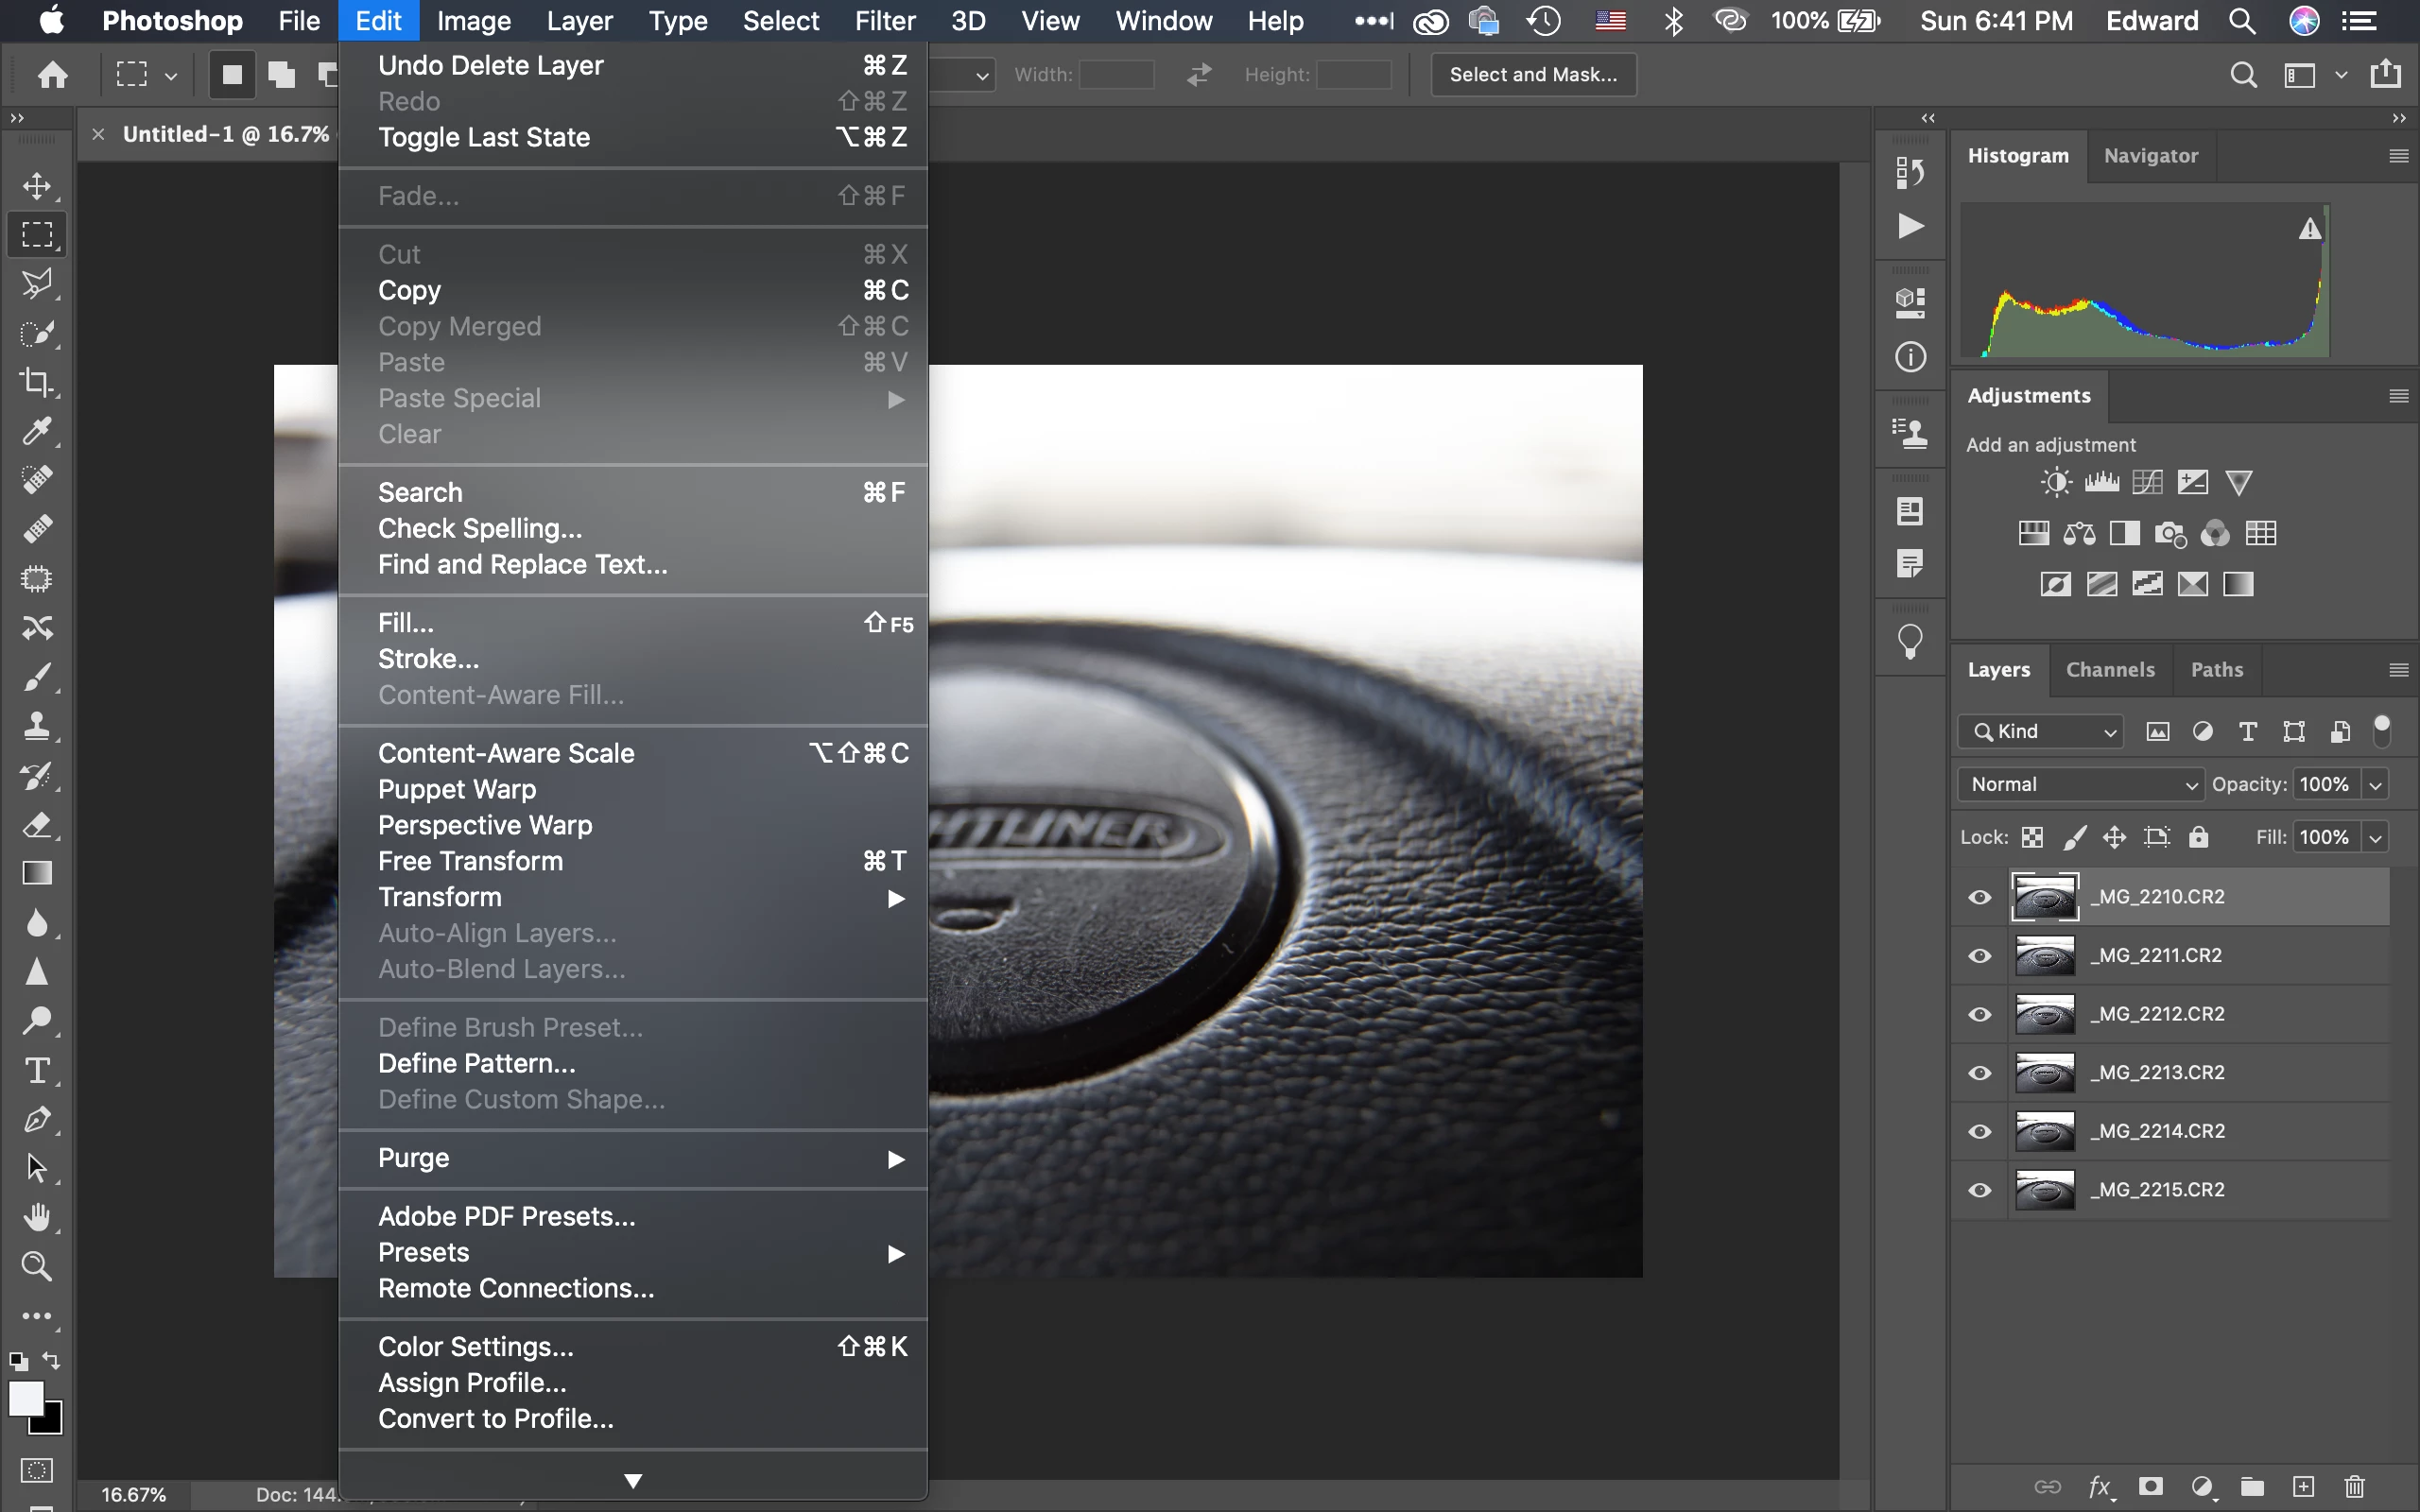The height and width of the screenshot is (1512, 2420).
Task: Select the Horizontal Type tool
Action: point(37,1071)
